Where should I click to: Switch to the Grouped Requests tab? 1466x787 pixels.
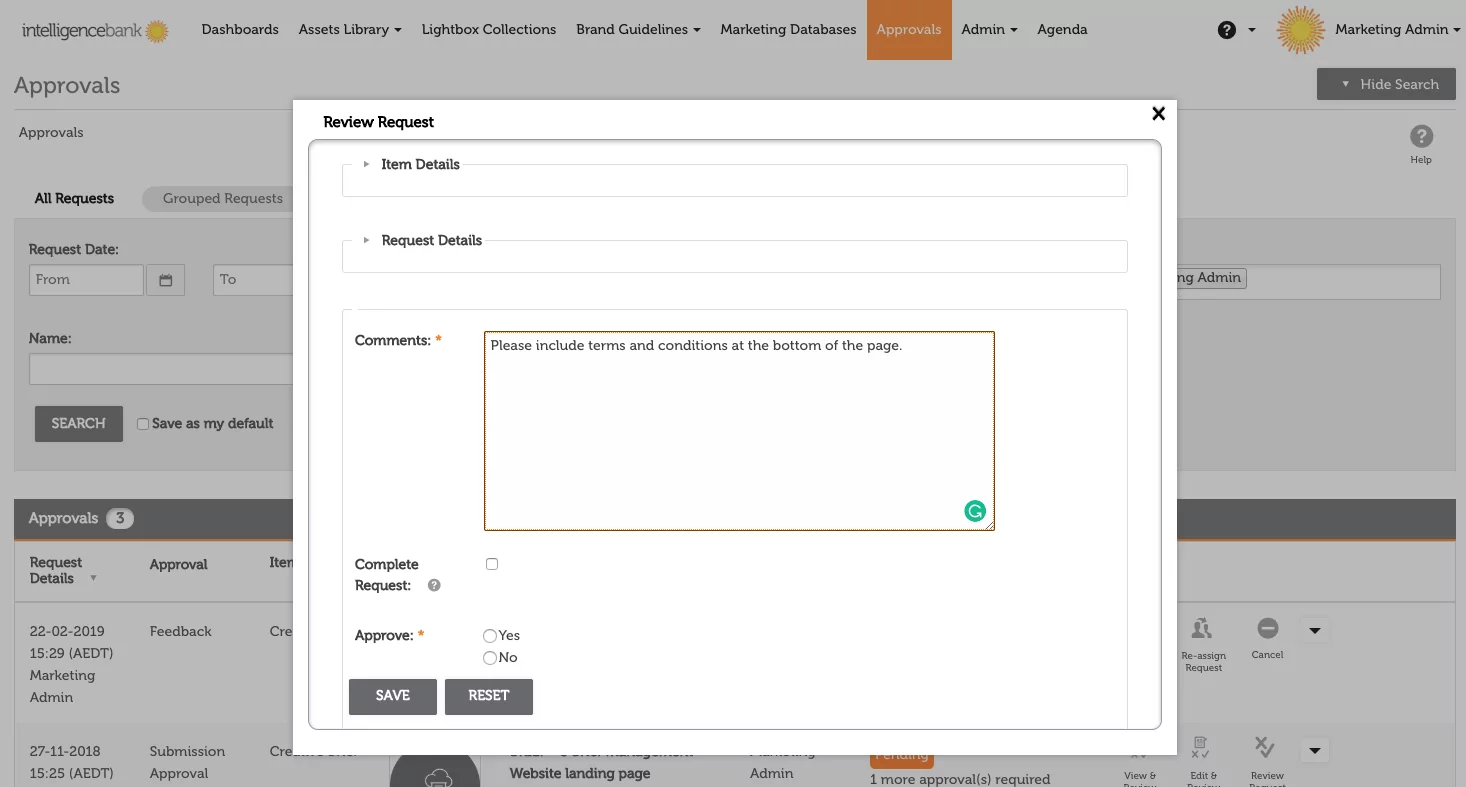222,199
